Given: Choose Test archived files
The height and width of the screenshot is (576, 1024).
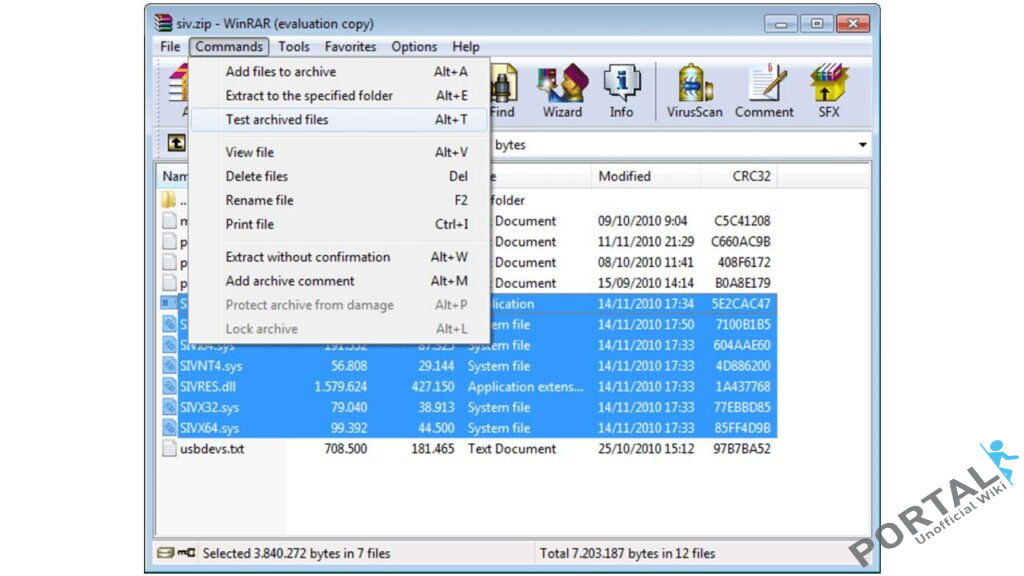Looking at the screenshot, I should tap(340, 120).
